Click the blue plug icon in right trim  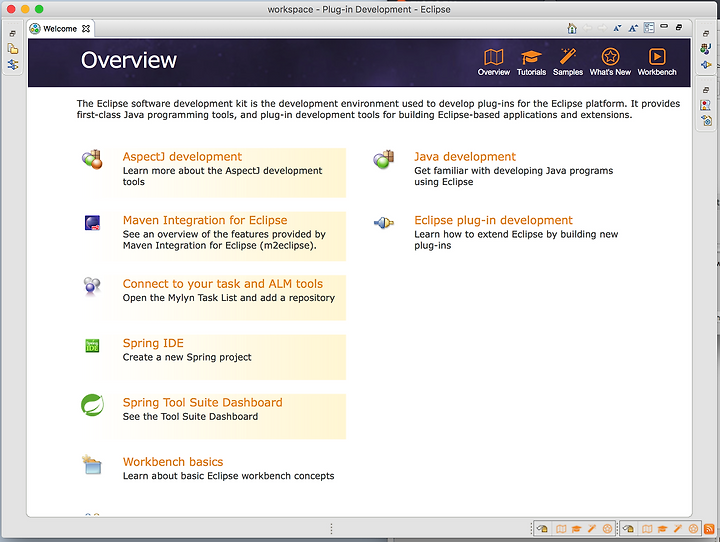(x=706, y=64)
